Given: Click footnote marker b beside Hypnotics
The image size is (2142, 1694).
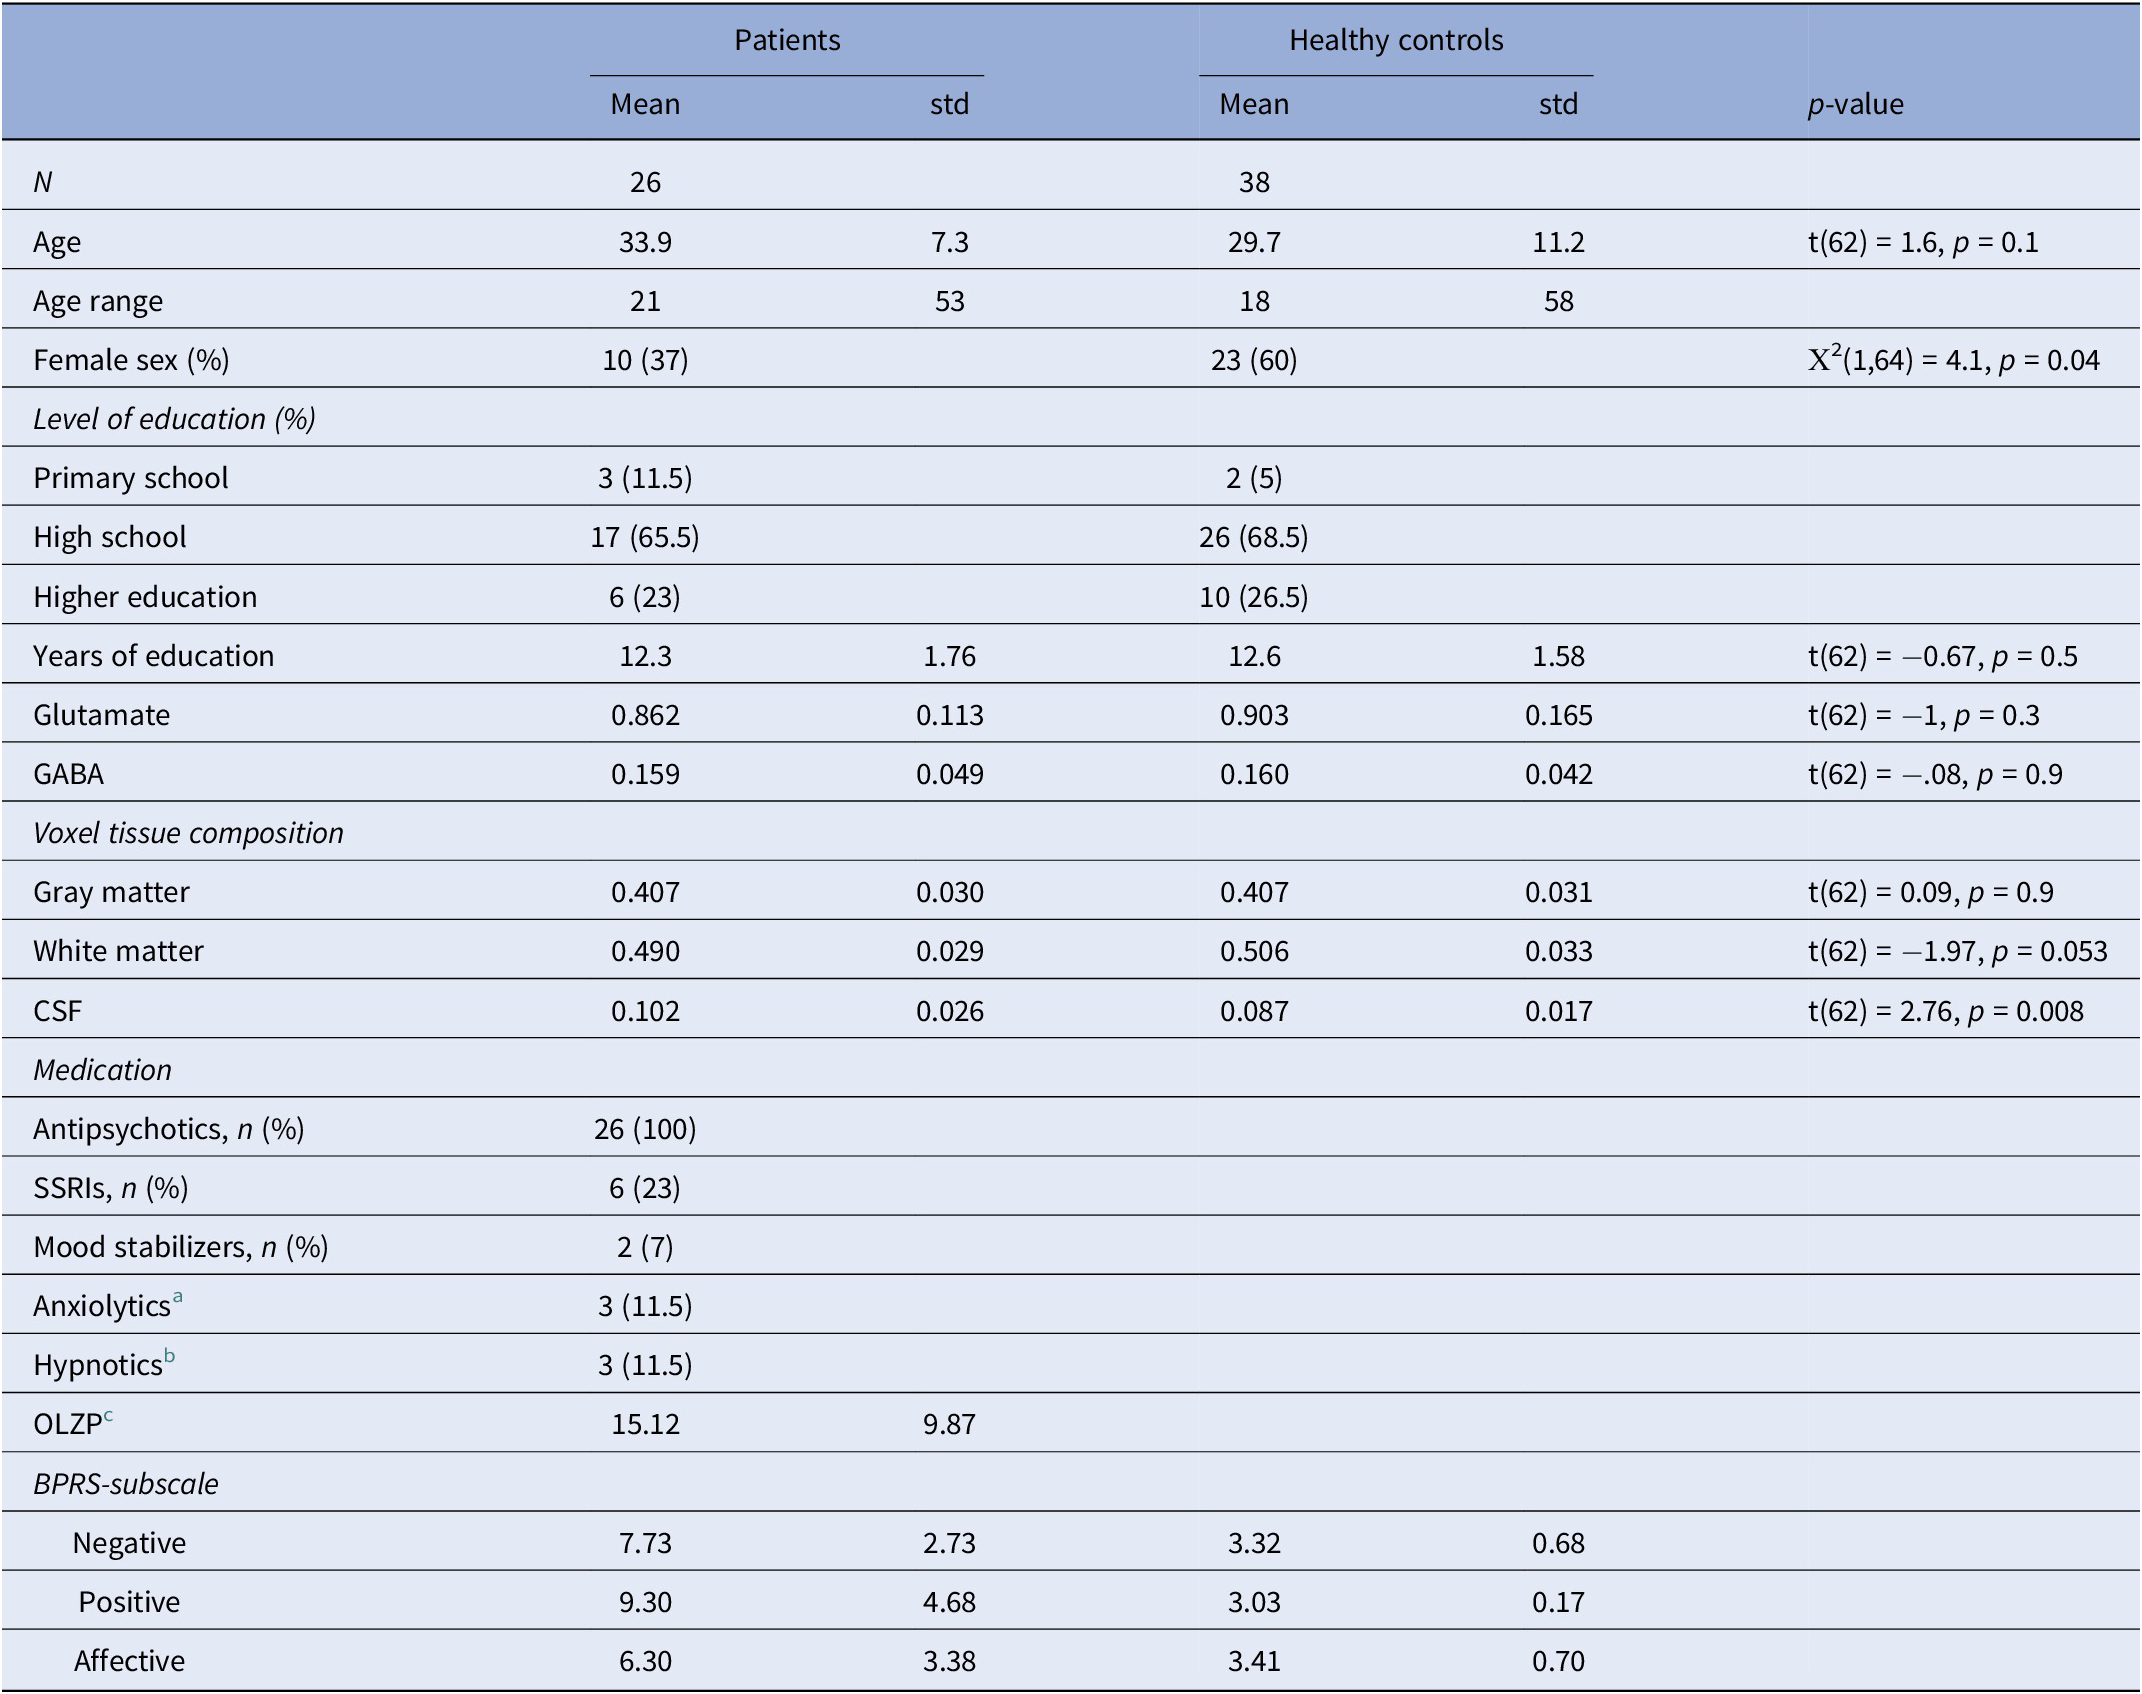Looking at the screenshot, I should [169, 1356].
